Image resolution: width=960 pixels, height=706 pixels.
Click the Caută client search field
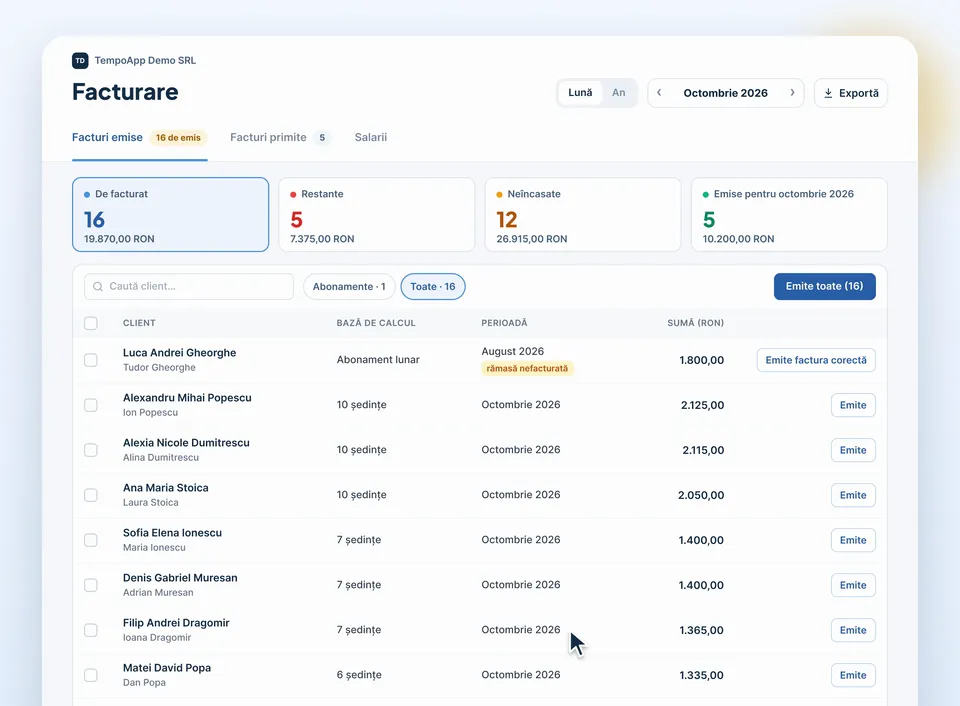click(189, 287)
